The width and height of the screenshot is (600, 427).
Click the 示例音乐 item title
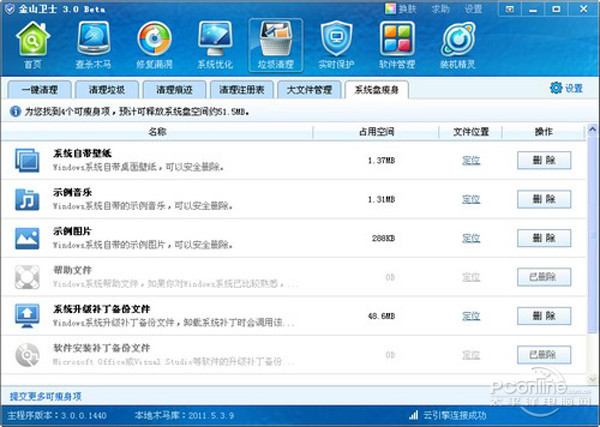72,192
